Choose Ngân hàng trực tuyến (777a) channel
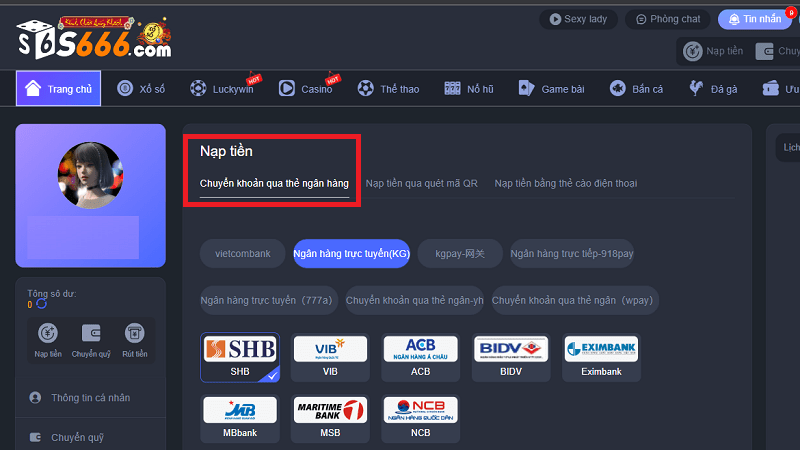This screenshot has height=450, width=800. tap(268, 300)
